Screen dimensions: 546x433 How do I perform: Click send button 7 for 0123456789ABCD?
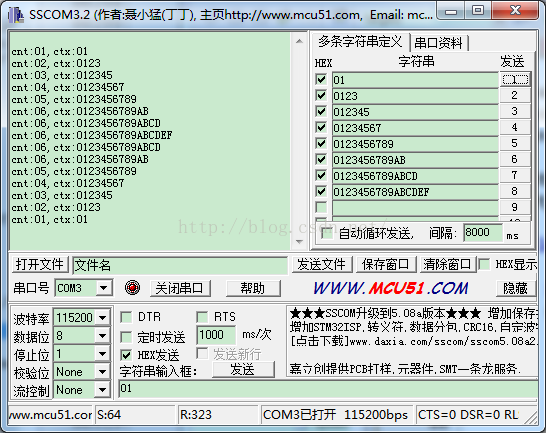point(515,176)
